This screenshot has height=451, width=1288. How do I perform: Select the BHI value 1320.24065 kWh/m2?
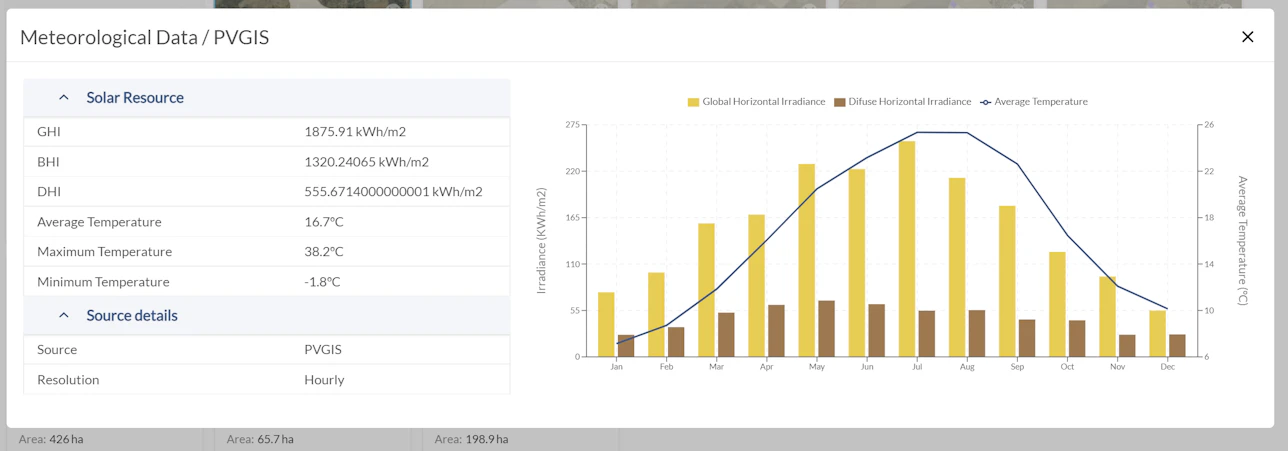366,162
